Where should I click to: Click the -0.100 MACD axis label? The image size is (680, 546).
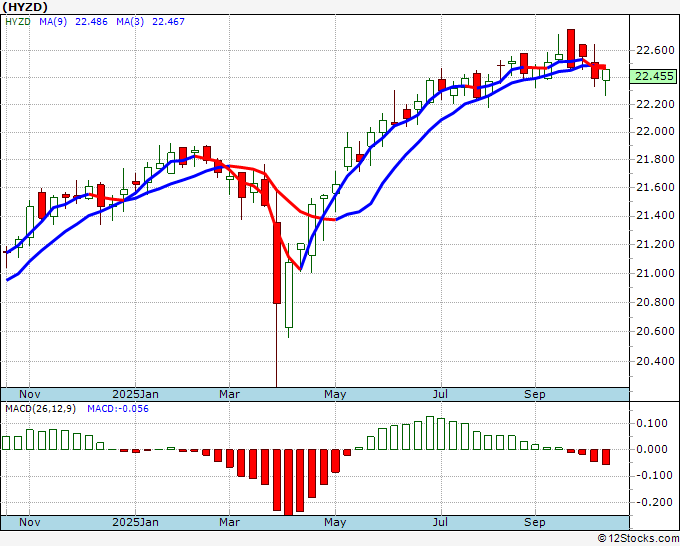(655, 475)
